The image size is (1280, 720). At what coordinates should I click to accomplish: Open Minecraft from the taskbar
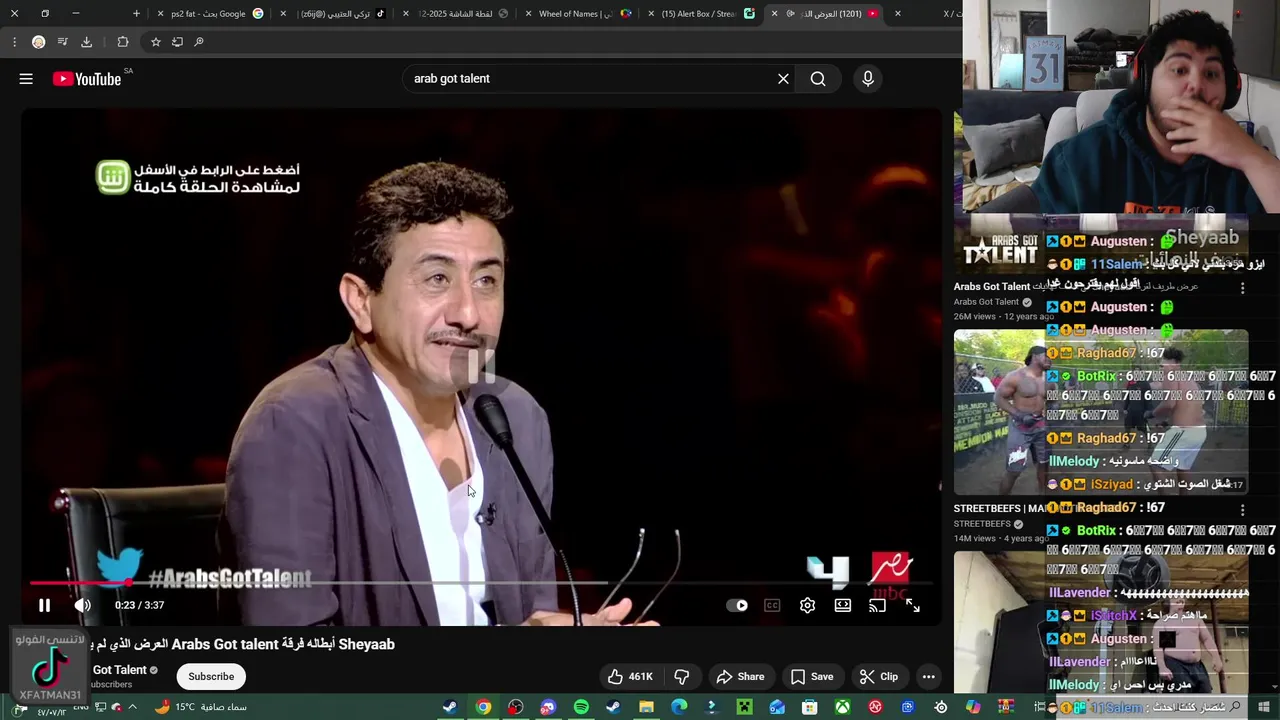point(744,707)
